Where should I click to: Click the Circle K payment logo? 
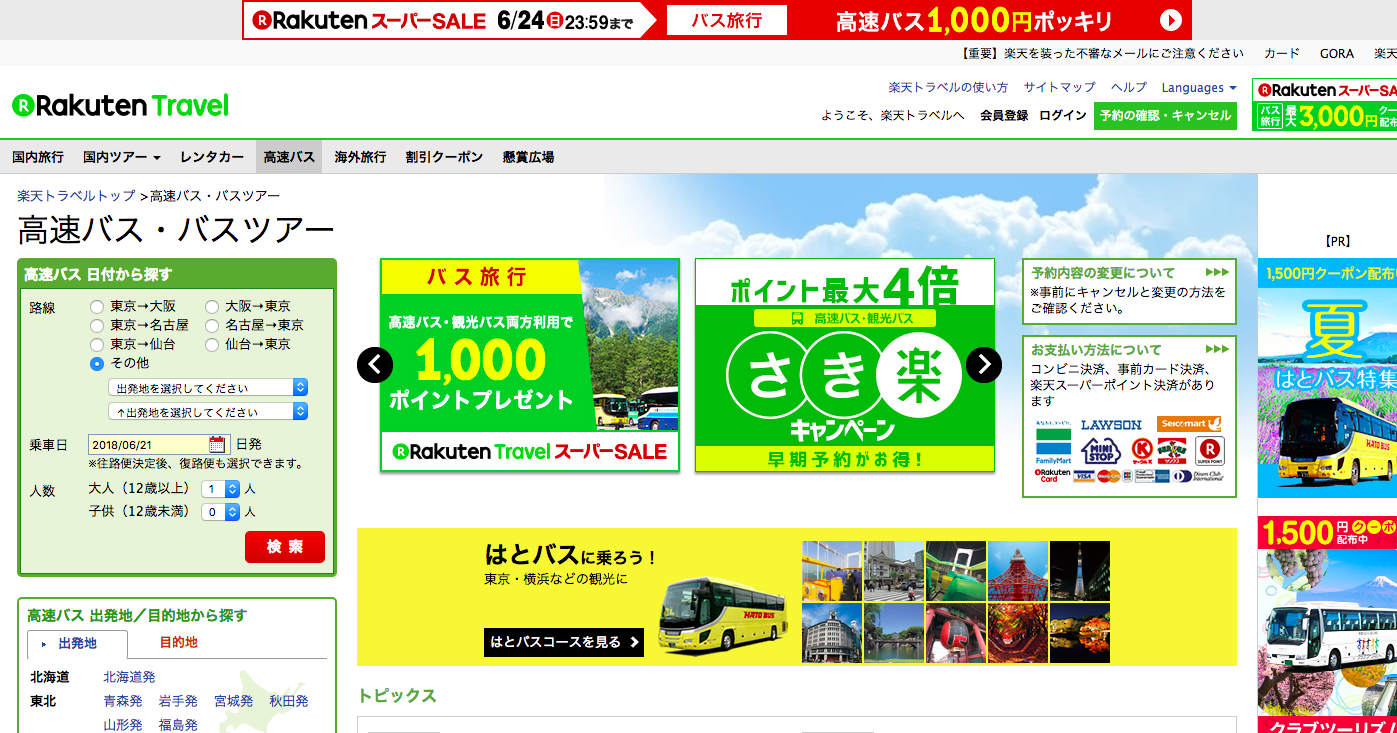coord(1142,451)
